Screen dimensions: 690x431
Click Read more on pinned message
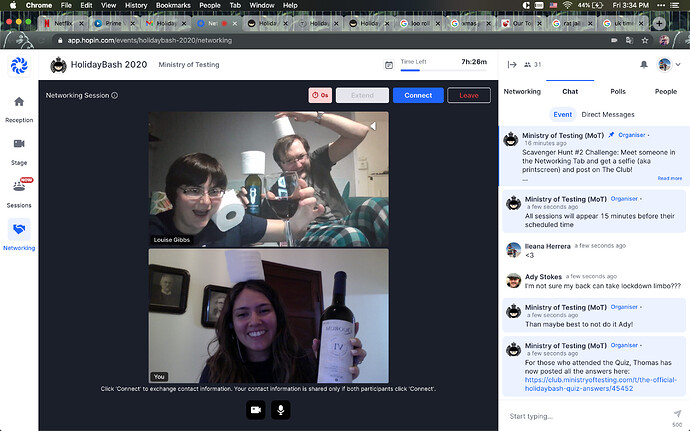tap(669, 178)
